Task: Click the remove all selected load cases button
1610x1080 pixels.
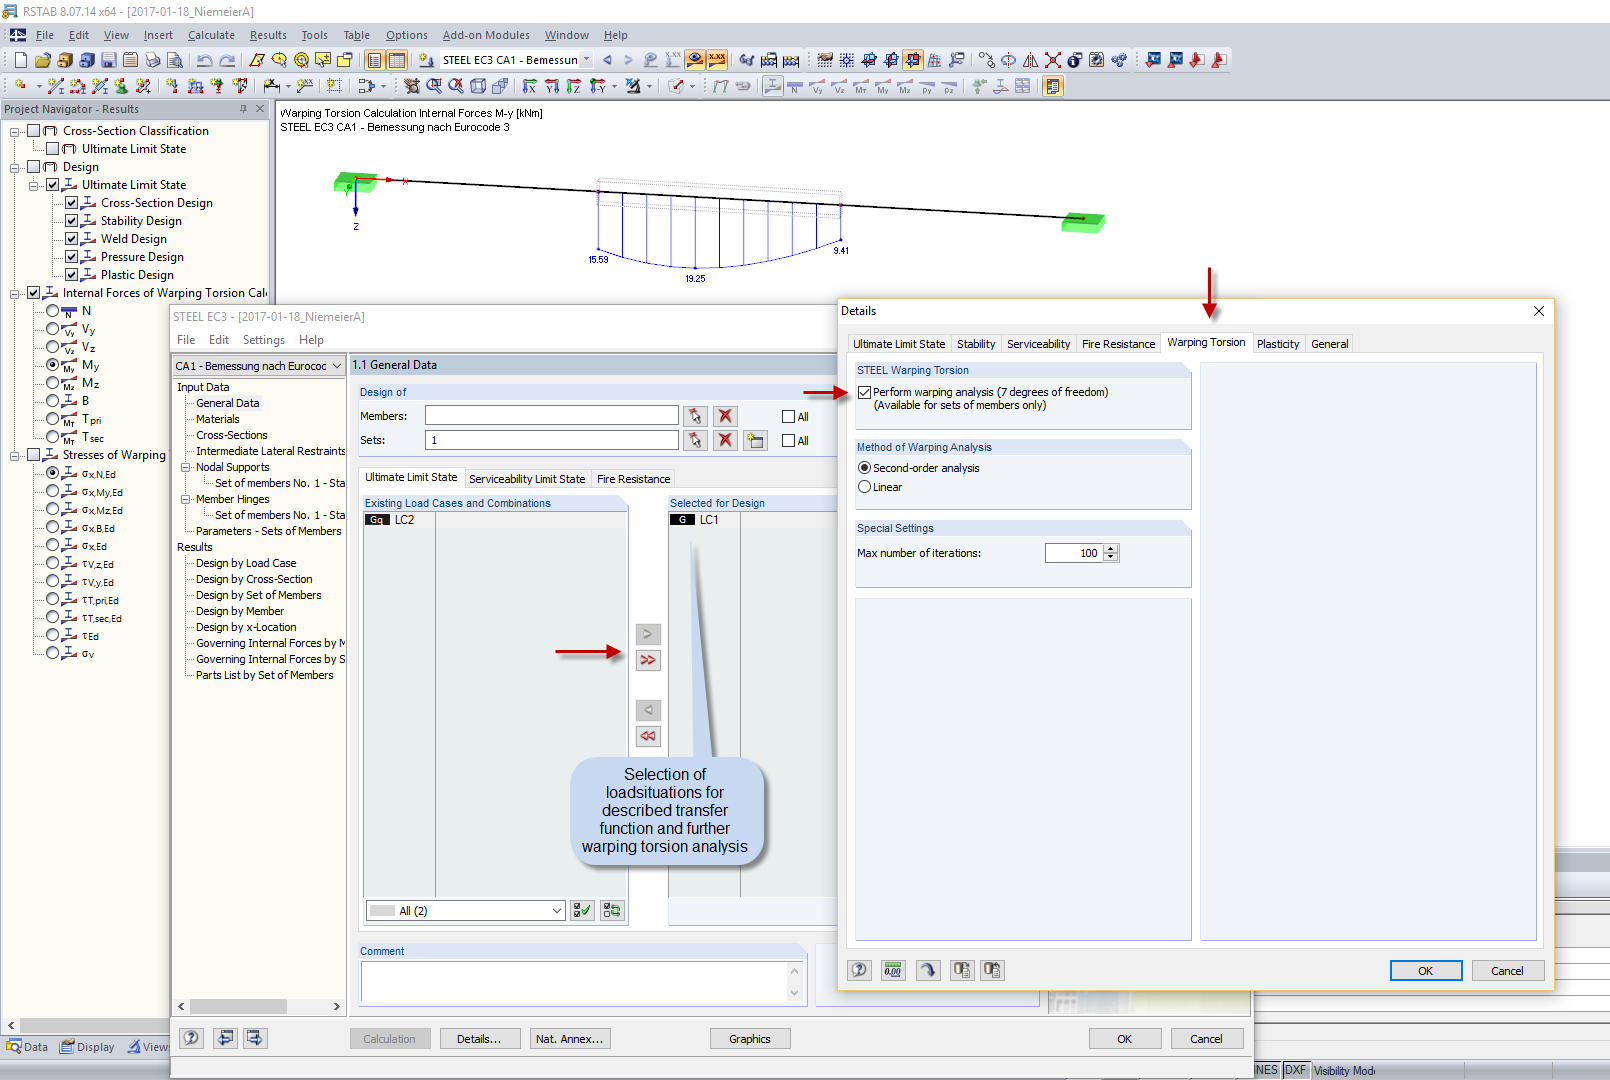Action: [x=648, y=736]
